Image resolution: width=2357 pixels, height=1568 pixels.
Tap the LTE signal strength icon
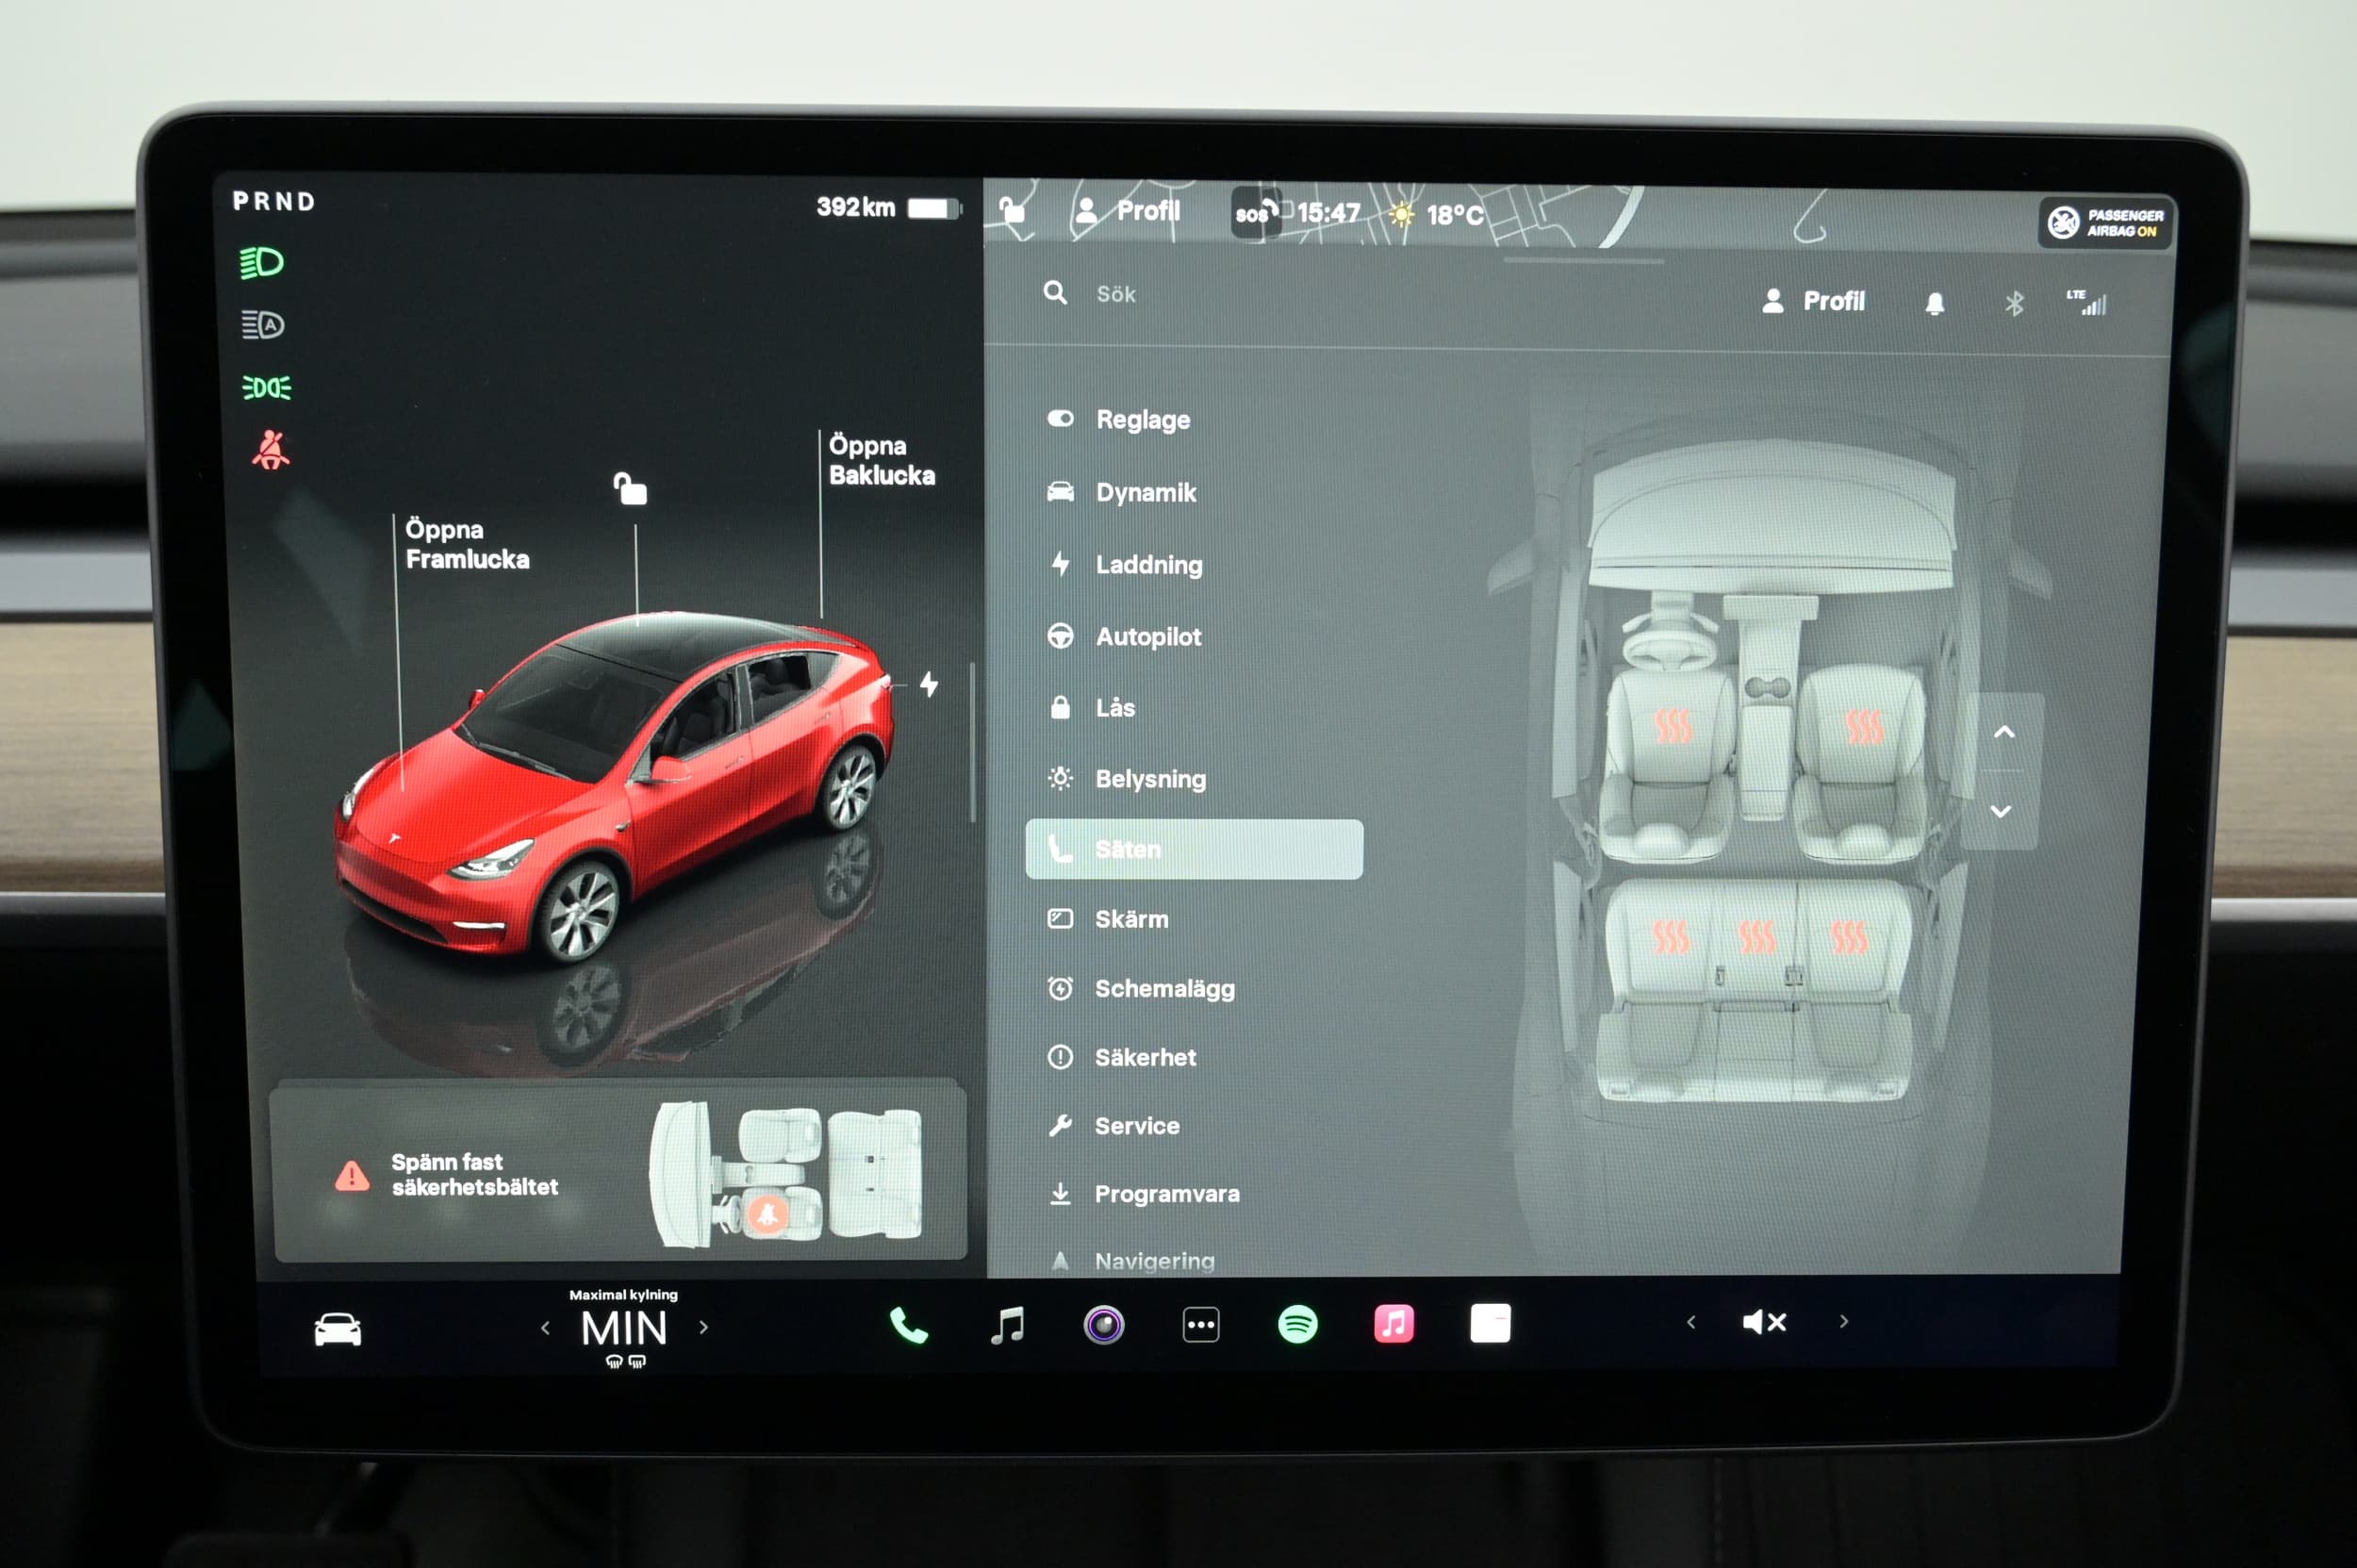[x=2087, y=302]
